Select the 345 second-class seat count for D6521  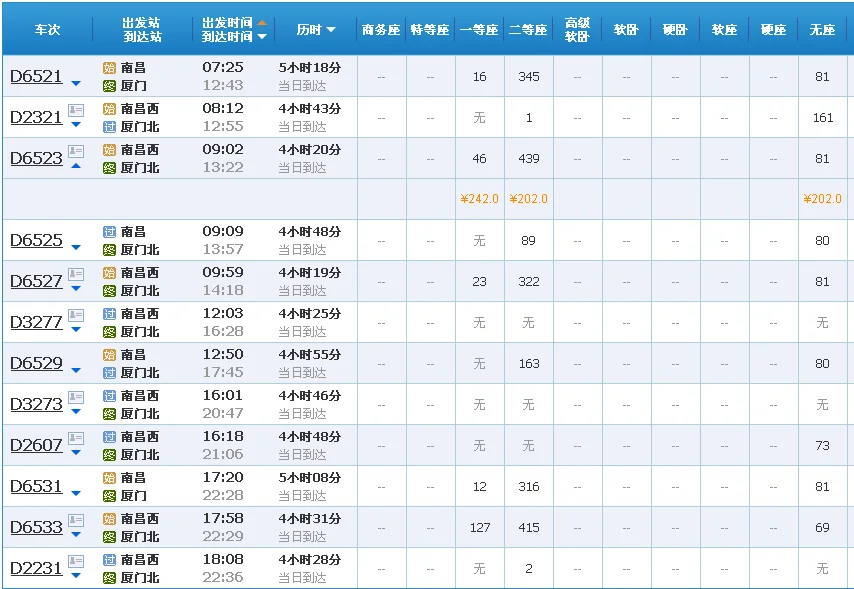coord(528,76)
